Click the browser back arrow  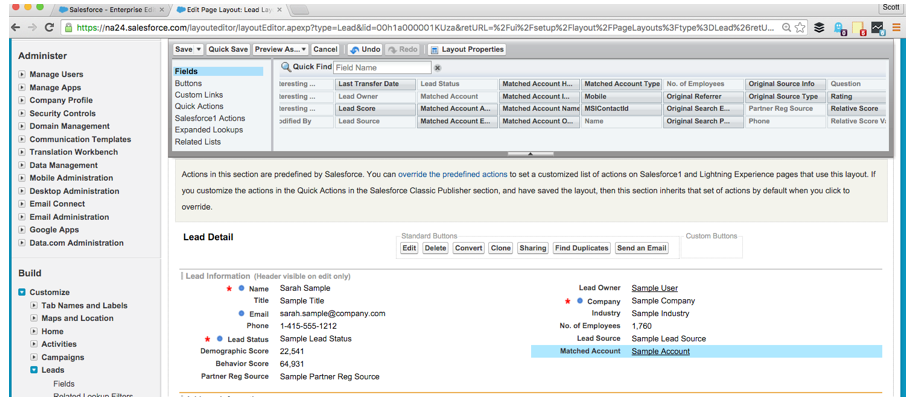click(16, 27)
